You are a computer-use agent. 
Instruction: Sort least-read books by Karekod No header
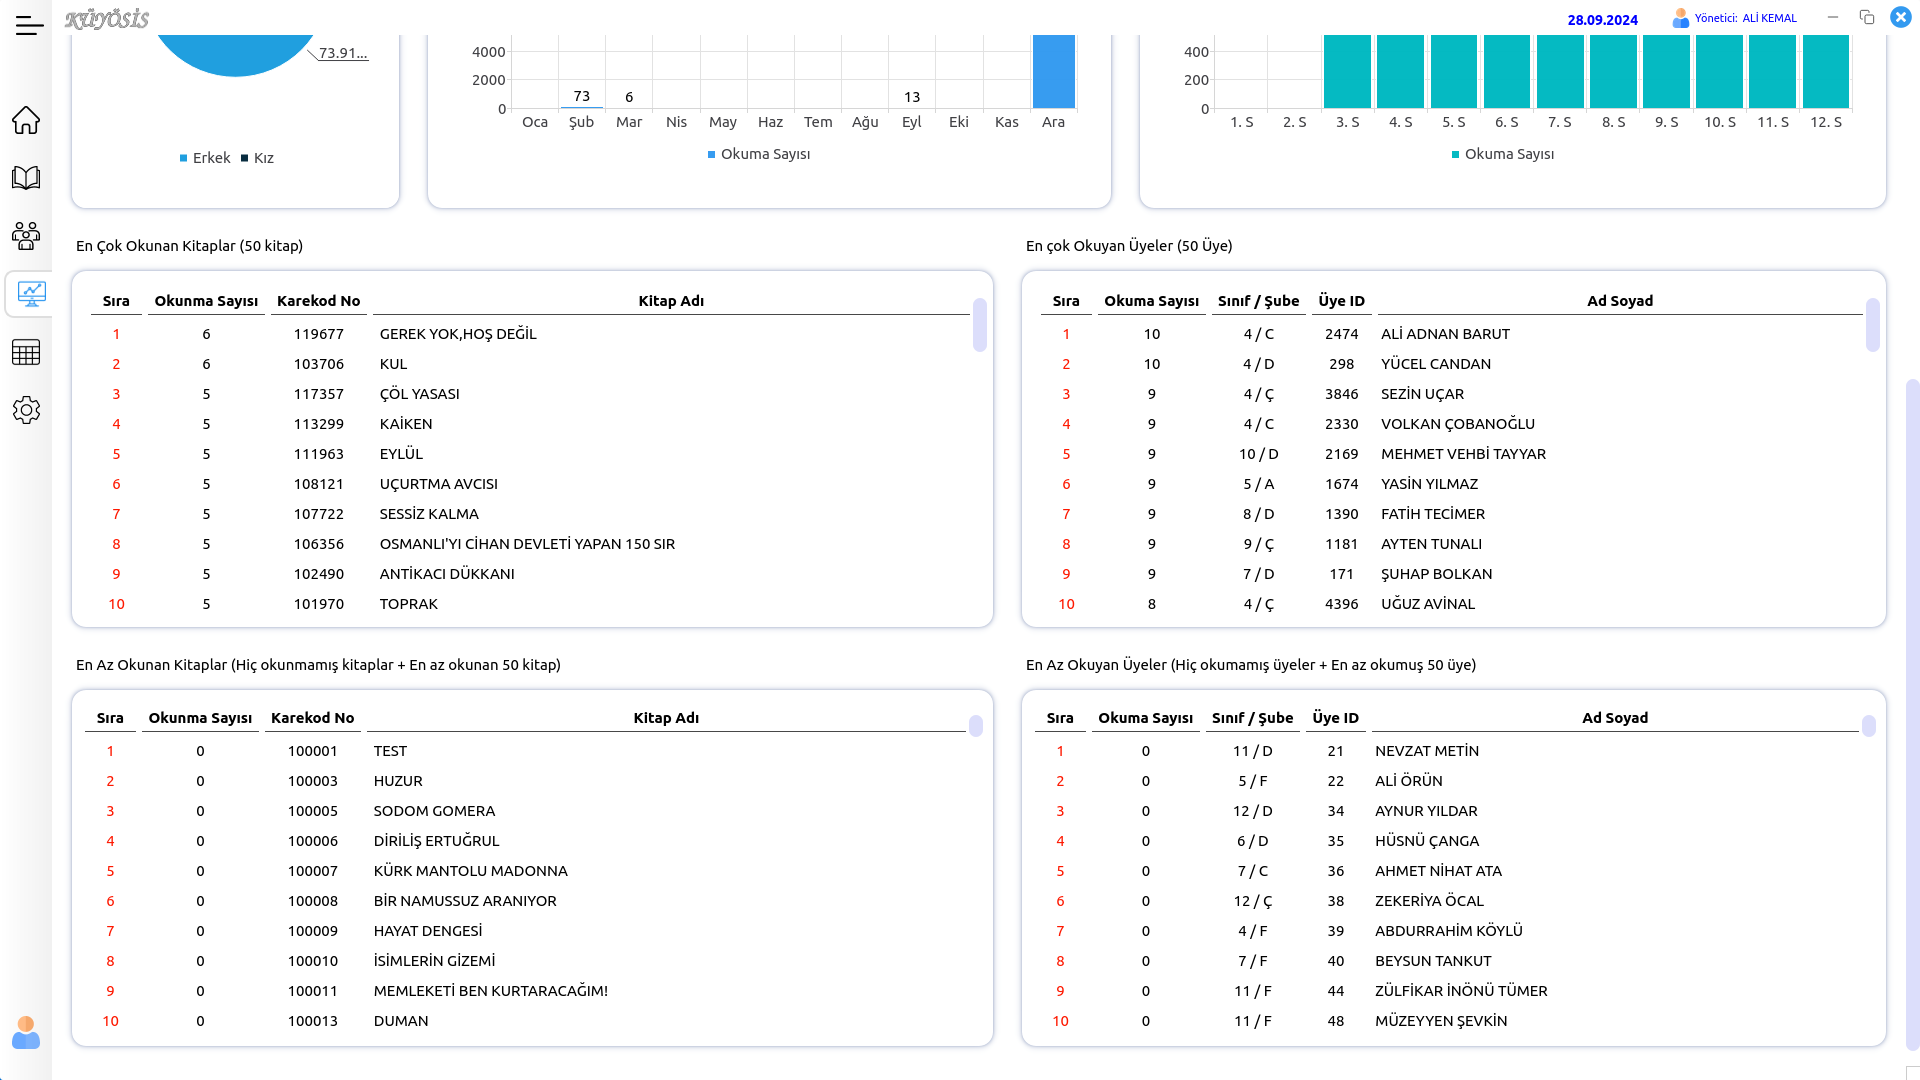(x=312, y=718)
